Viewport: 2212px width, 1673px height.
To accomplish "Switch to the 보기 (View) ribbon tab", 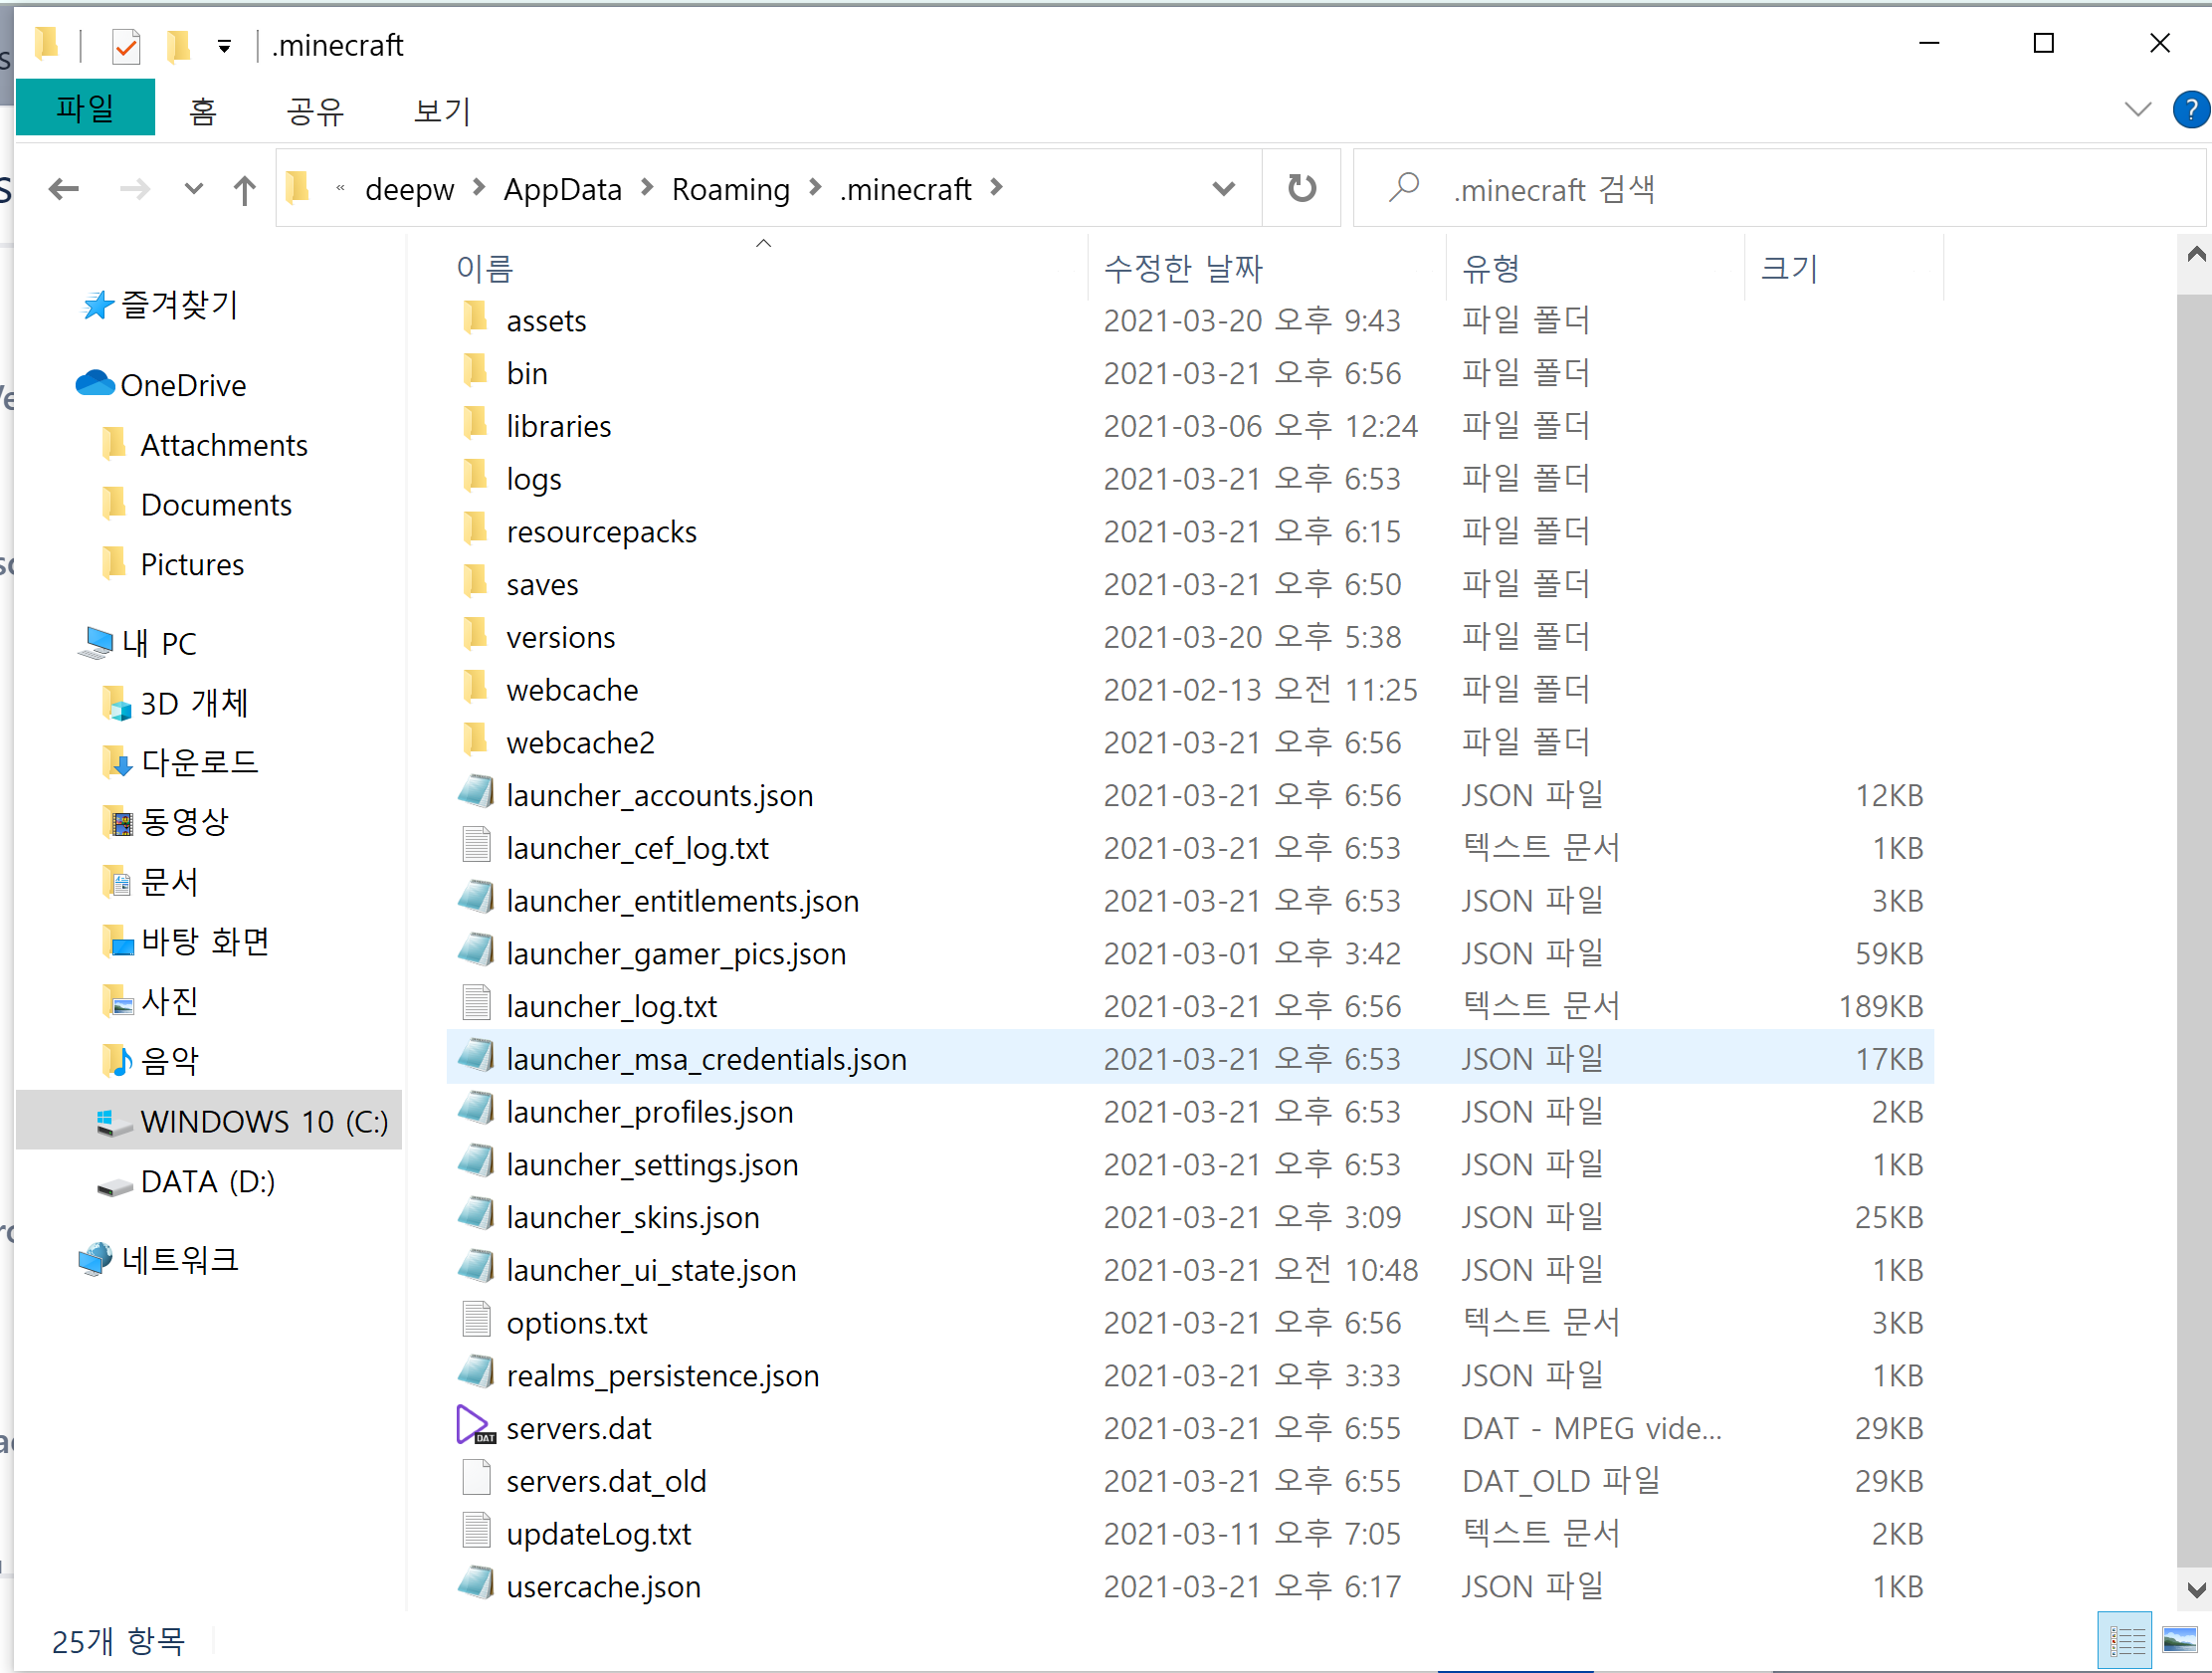I will [x=441, y=110].
